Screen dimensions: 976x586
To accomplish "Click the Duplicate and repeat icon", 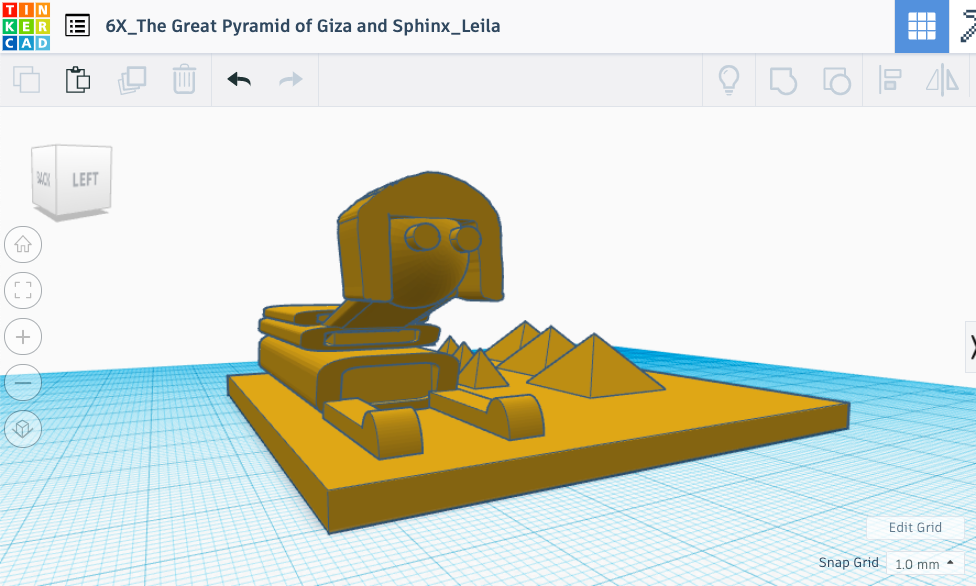I will pyautogui.click(x=131, y=80).
